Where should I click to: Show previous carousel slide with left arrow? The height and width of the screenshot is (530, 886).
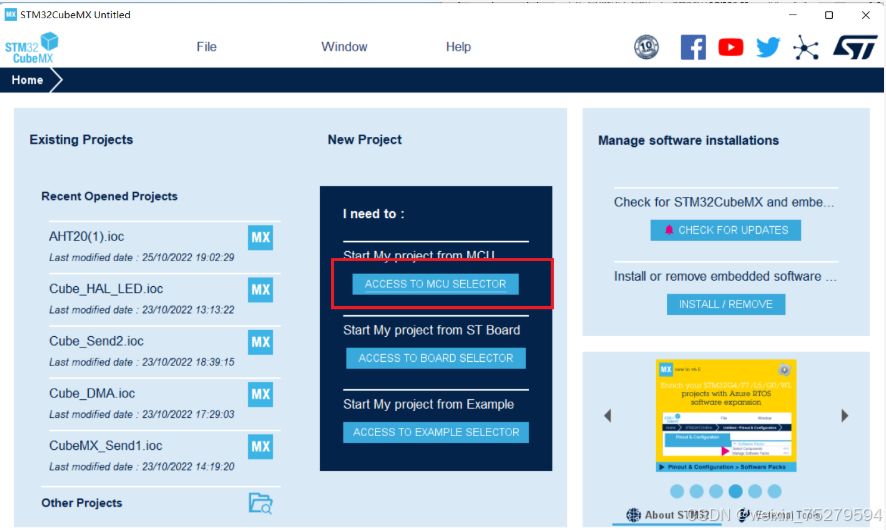[607, 416]
